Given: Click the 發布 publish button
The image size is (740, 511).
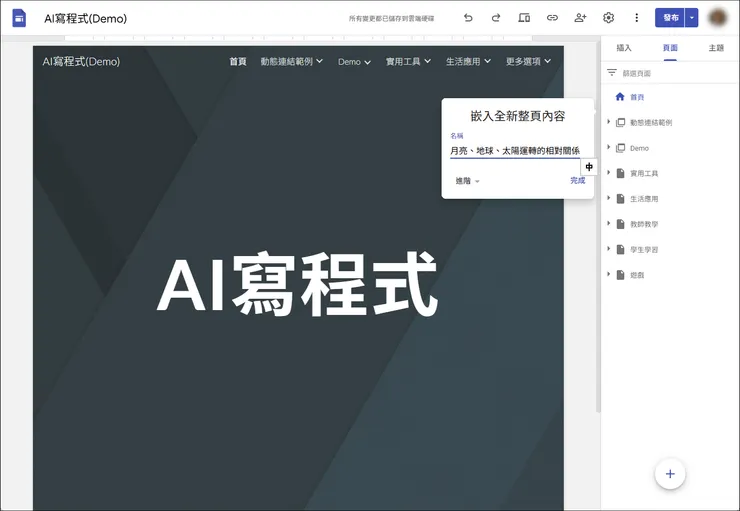Looking at the screenshot, I should [x=670, y=18].
